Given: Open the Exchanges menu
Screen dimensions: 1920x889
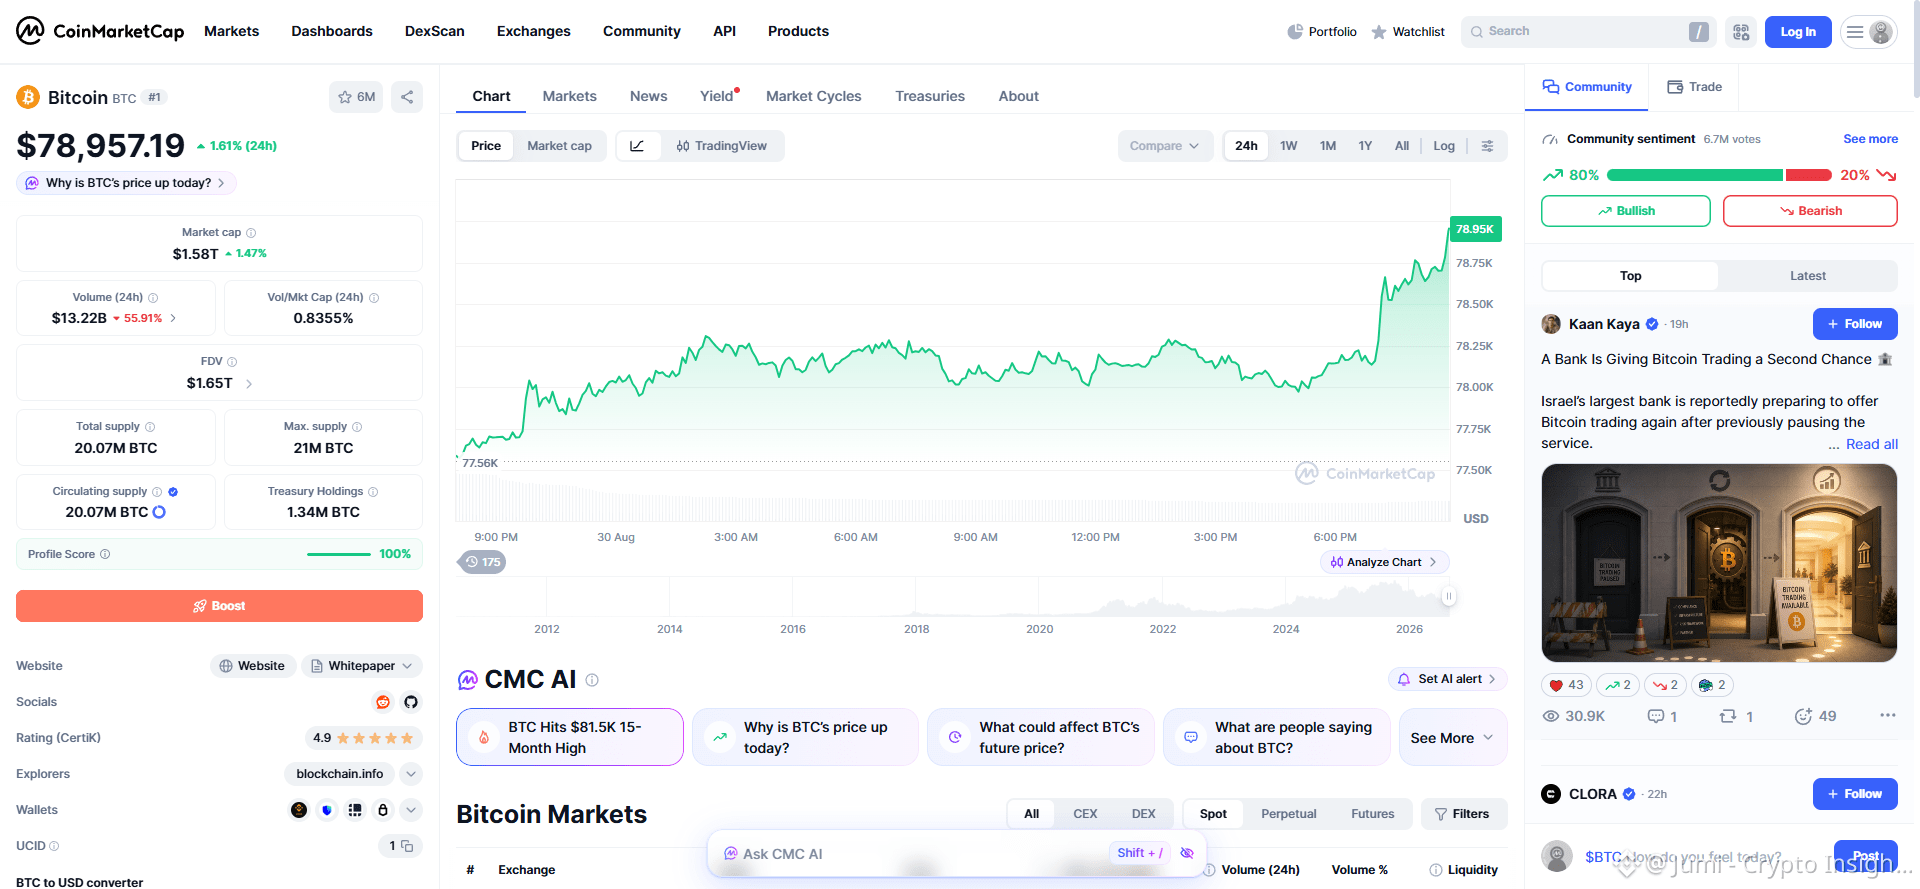Looking at the screenshot, I should tap(533, 31).
